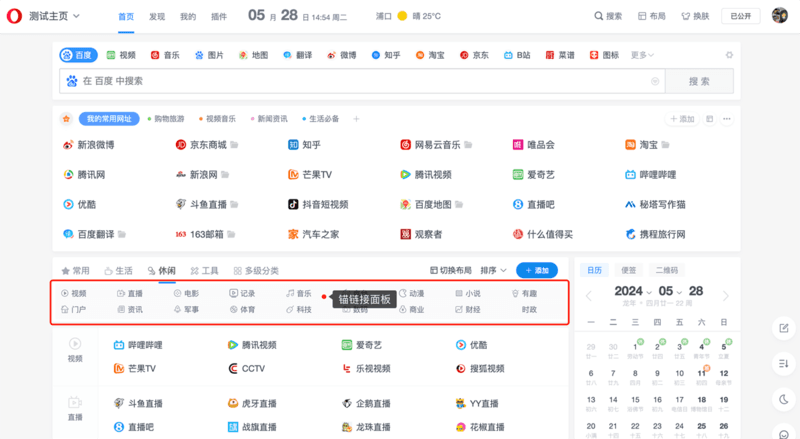Open favorites panel more options (…)
This screenshot has width=800, height=439.
point(727,119)
